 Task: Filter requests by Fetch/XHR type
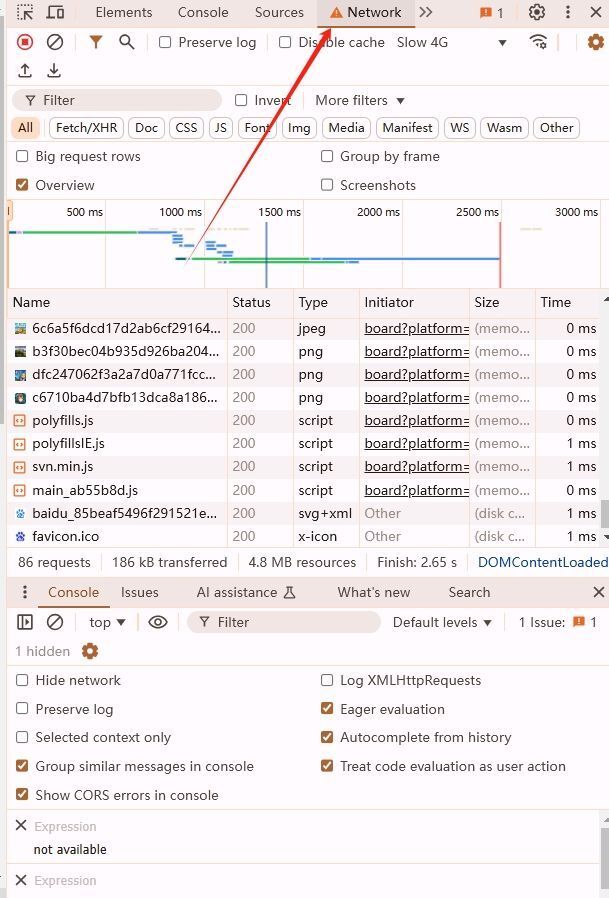(x=86, y=128)
